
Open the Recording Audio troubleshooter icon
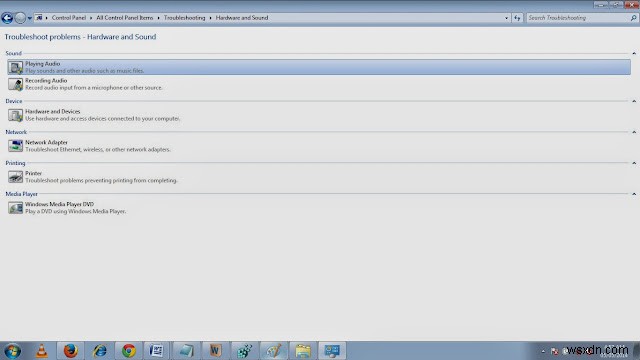click(16, 84)
